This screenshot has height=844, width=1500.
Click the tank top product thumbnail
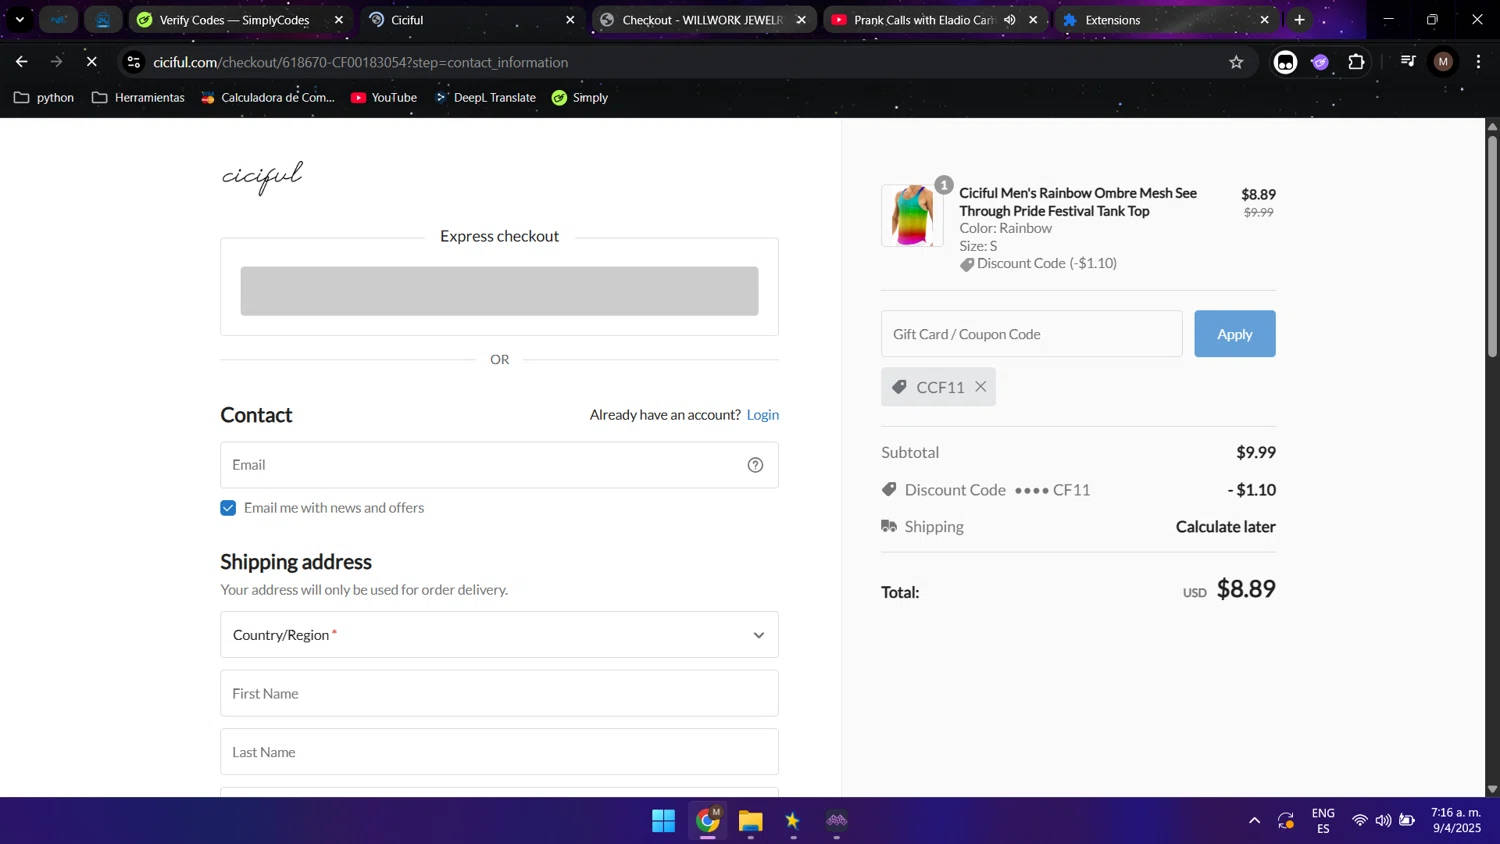[x=912, y=215]
